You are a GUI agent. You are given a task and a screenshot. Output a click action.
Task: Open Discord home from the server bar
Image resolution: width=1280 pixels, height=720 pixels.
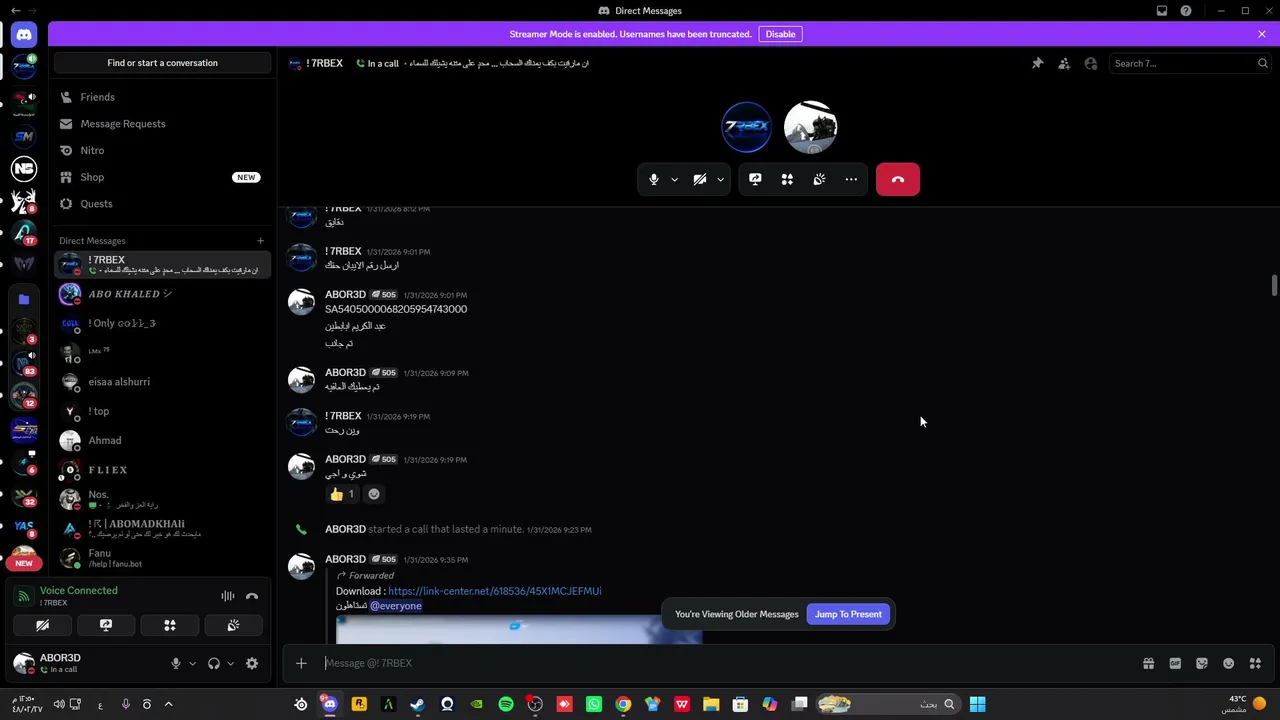pyautogui.click(x=24, y=35)
